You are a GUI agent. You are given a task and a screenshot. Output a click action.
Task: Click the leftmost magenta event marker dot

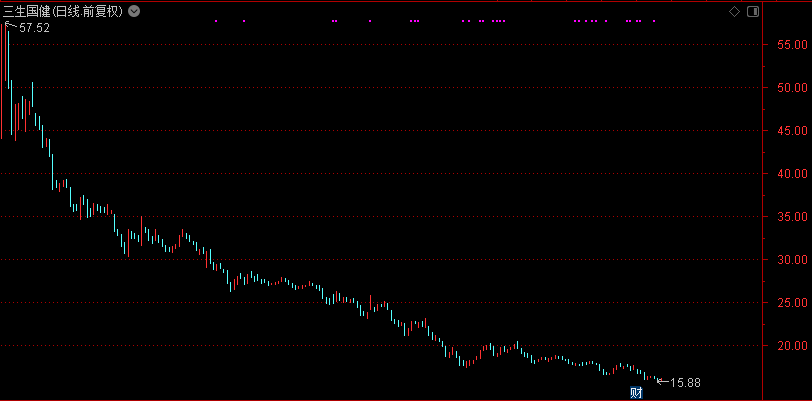coord(216,21)
